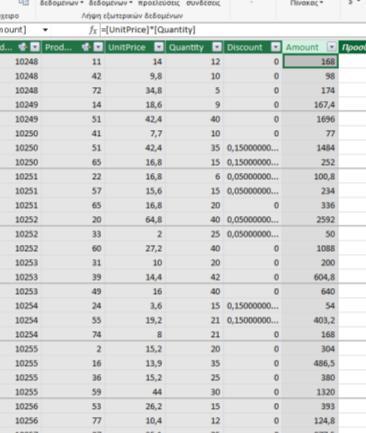366x433 pixels.
Task: Select the highlighted Amount cell 168 in the first row
Action: 310,62
